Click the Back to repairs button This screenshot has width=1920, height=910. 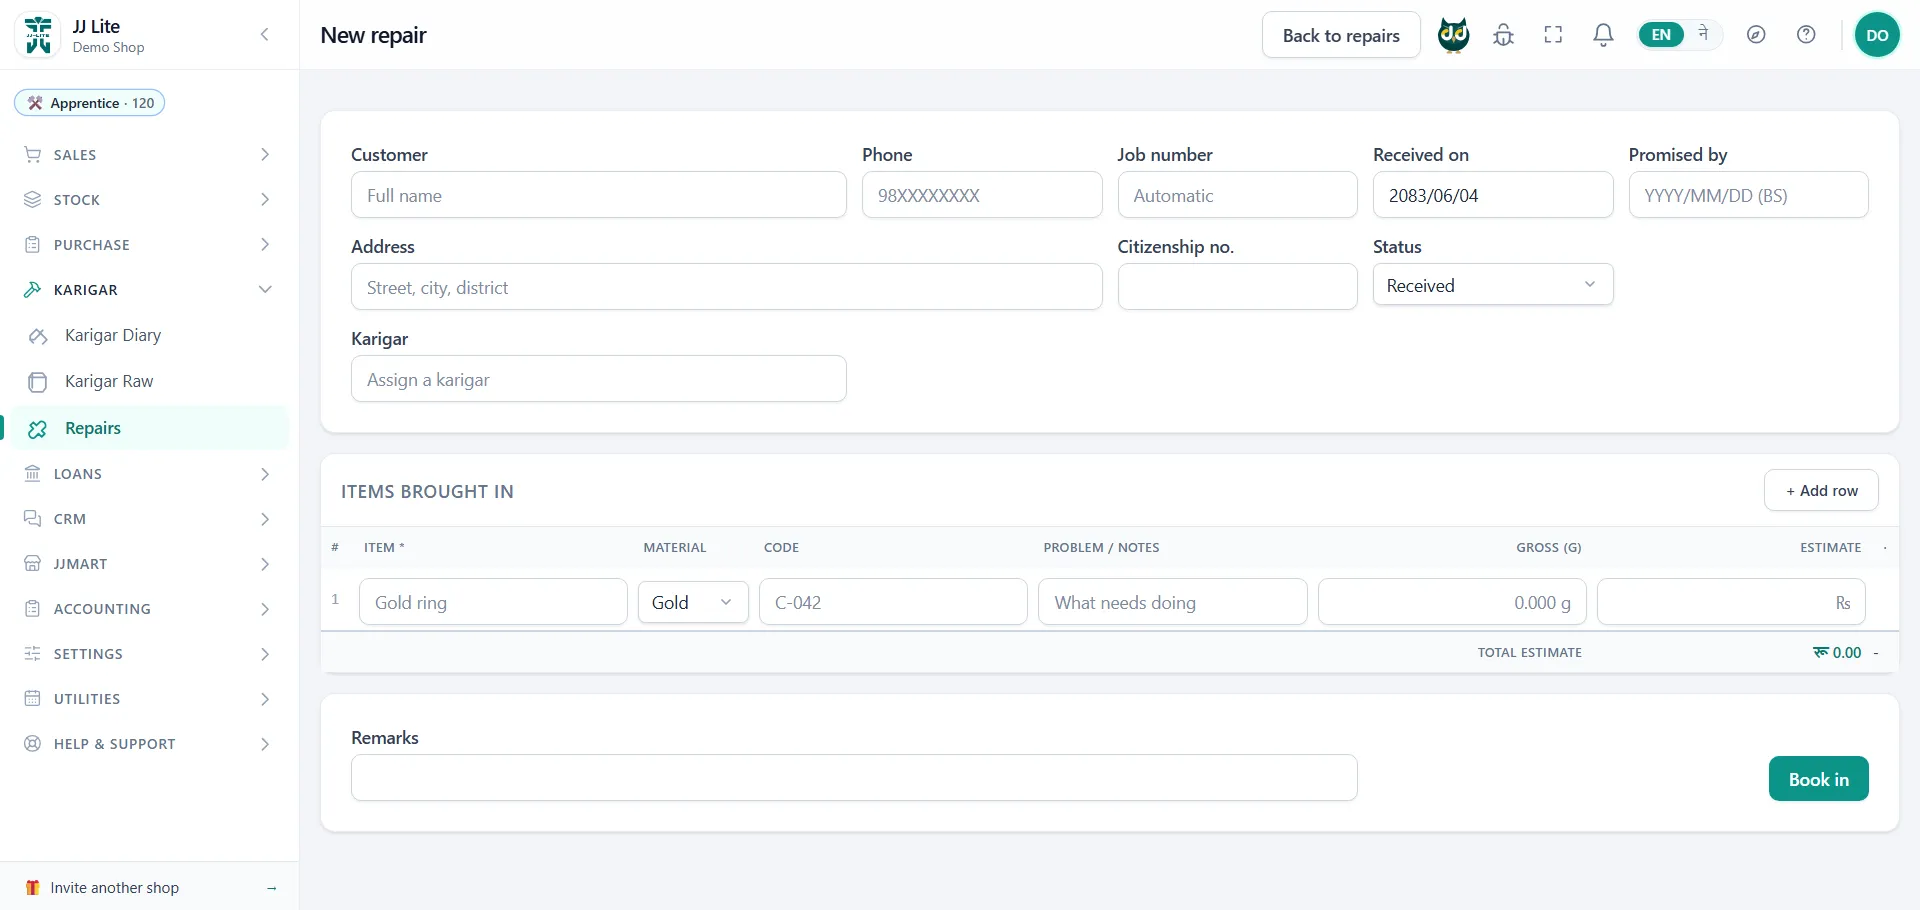tap(1341, 35)
